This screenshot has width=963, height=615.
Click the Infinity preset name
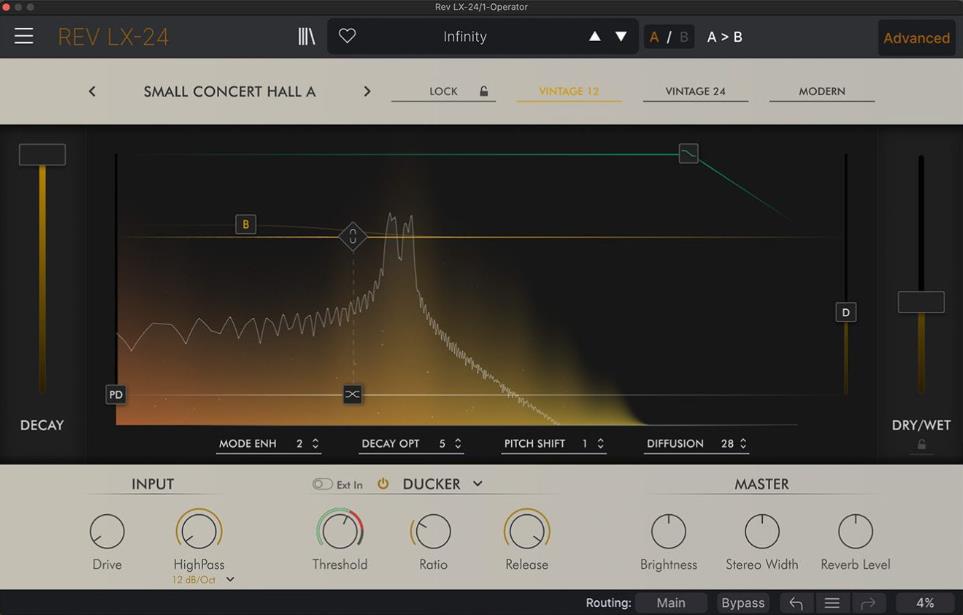tap(465, 37)
